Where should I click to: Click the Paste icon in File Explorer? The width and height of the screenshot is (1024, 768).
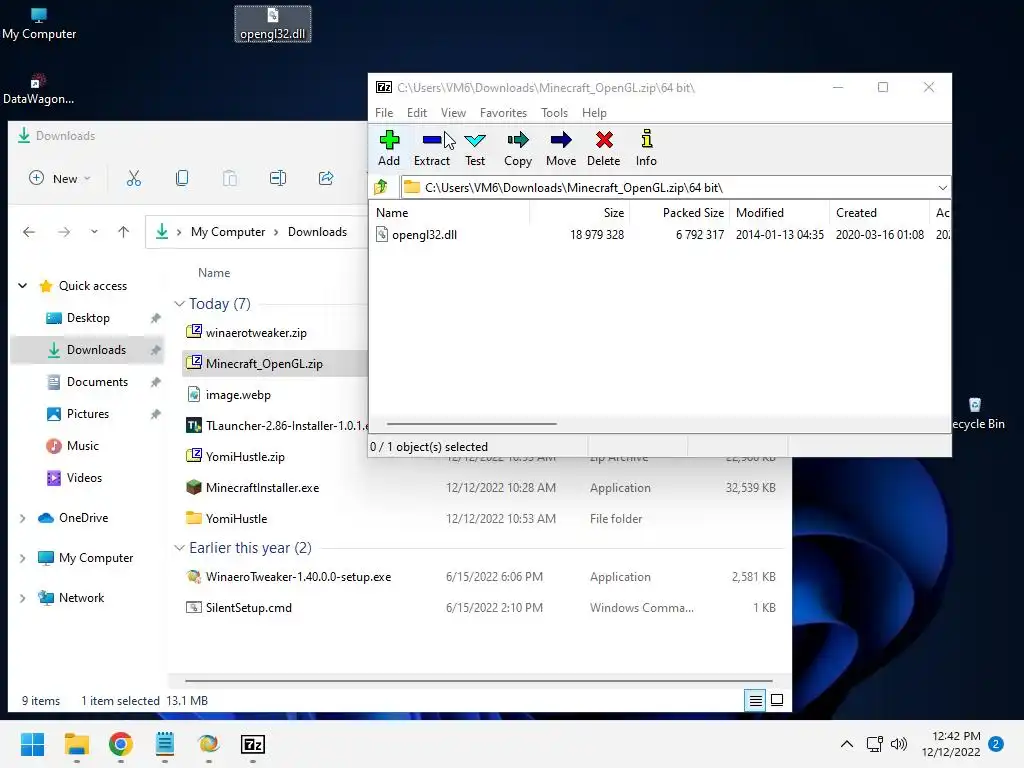pyautogui.click(x=230, y=178)
